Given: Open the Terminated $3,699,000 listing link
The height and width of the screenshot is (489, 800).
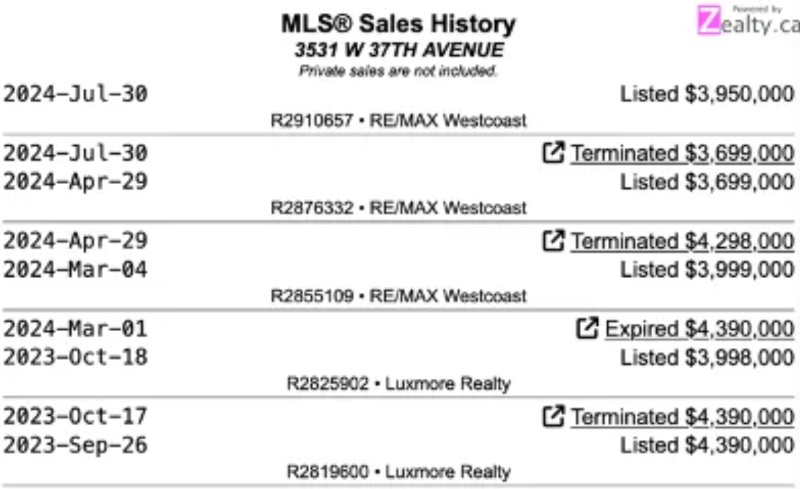Looking at the screenshot, I should pyautogui.click(x=682, y=153).
